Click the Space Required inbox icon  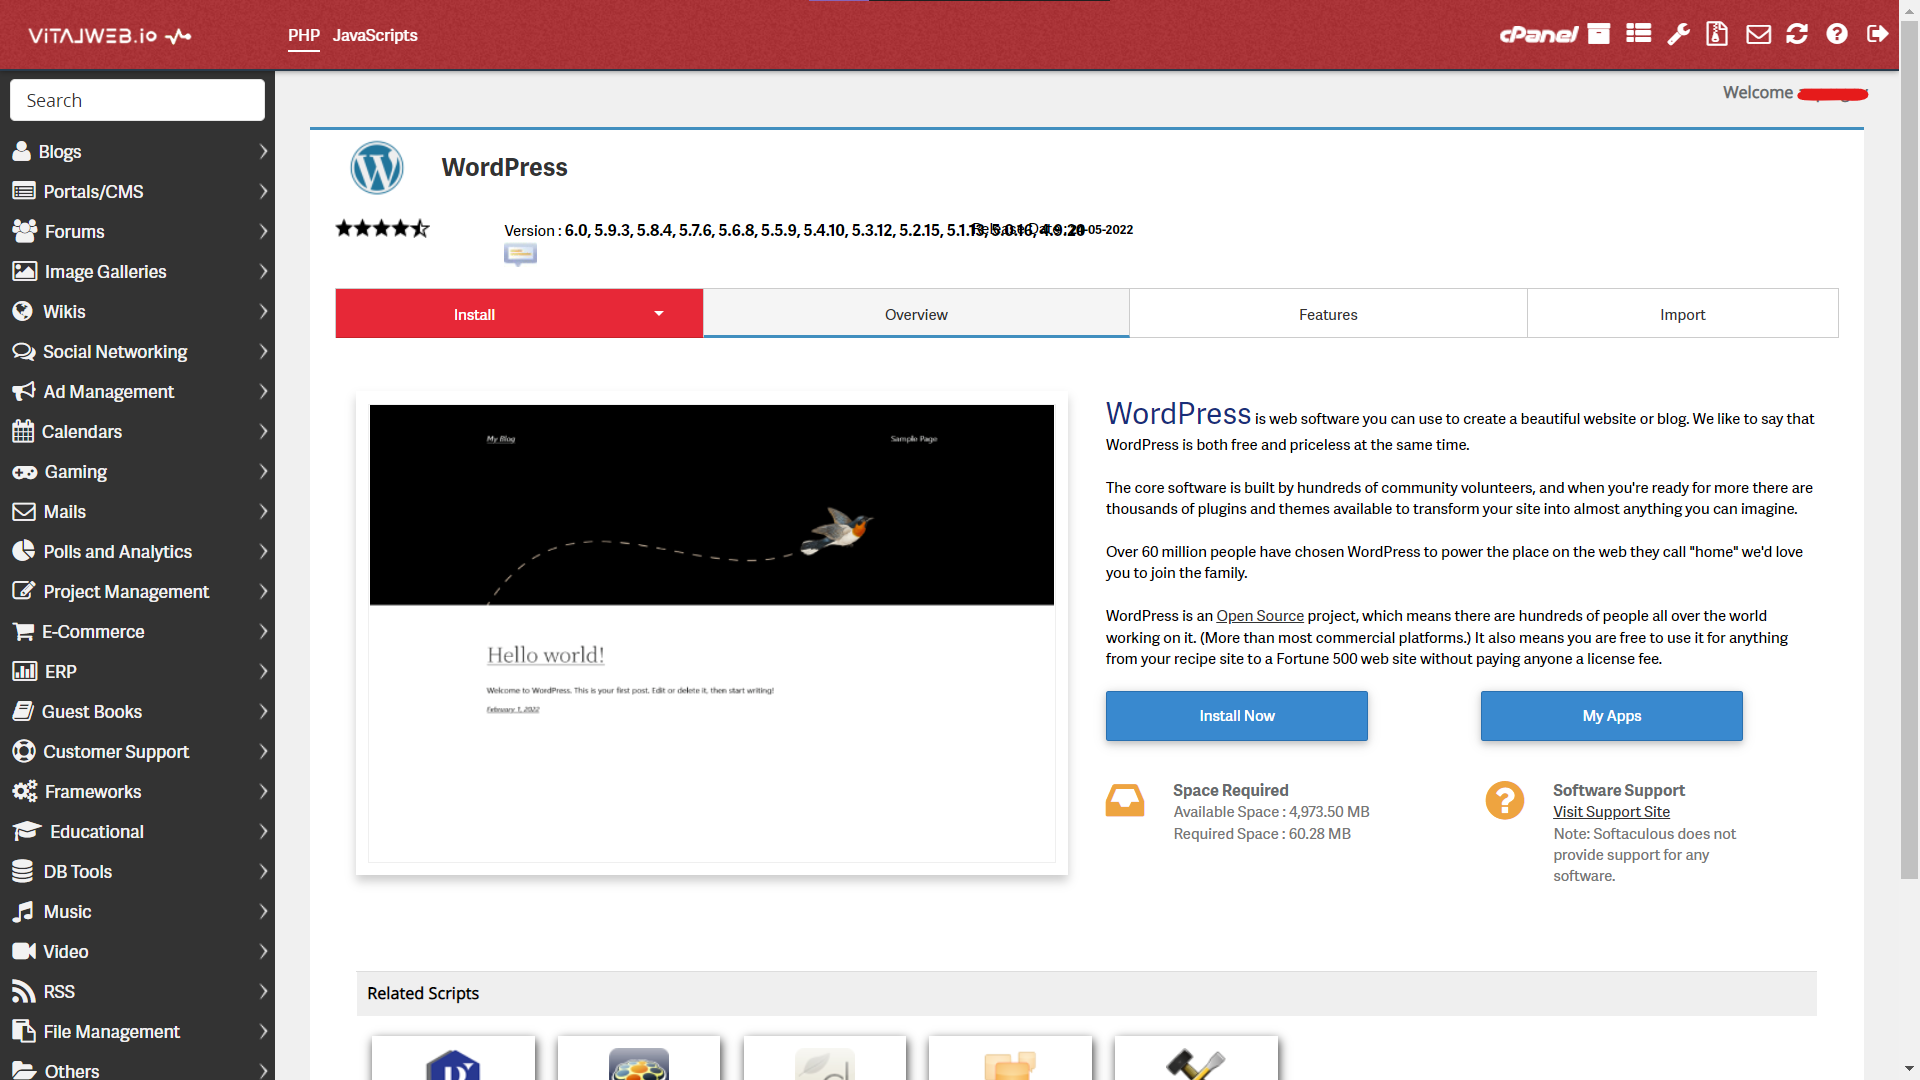point(1125,801)
